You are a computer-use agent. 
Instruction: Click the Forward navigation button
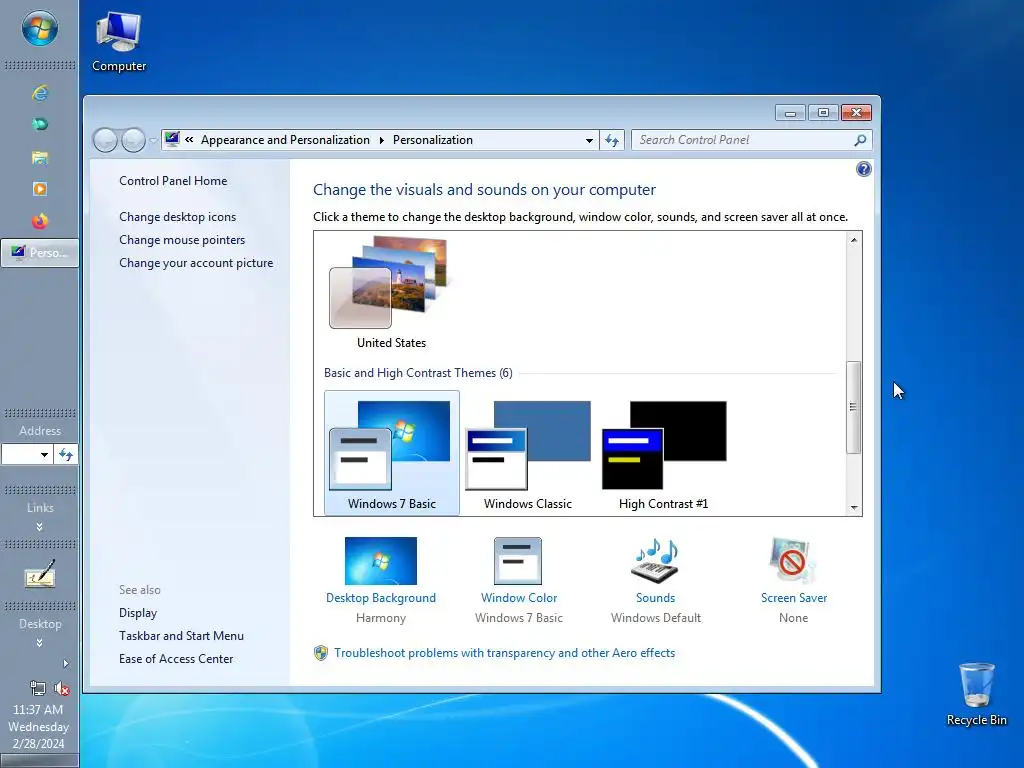pos(133,140)
